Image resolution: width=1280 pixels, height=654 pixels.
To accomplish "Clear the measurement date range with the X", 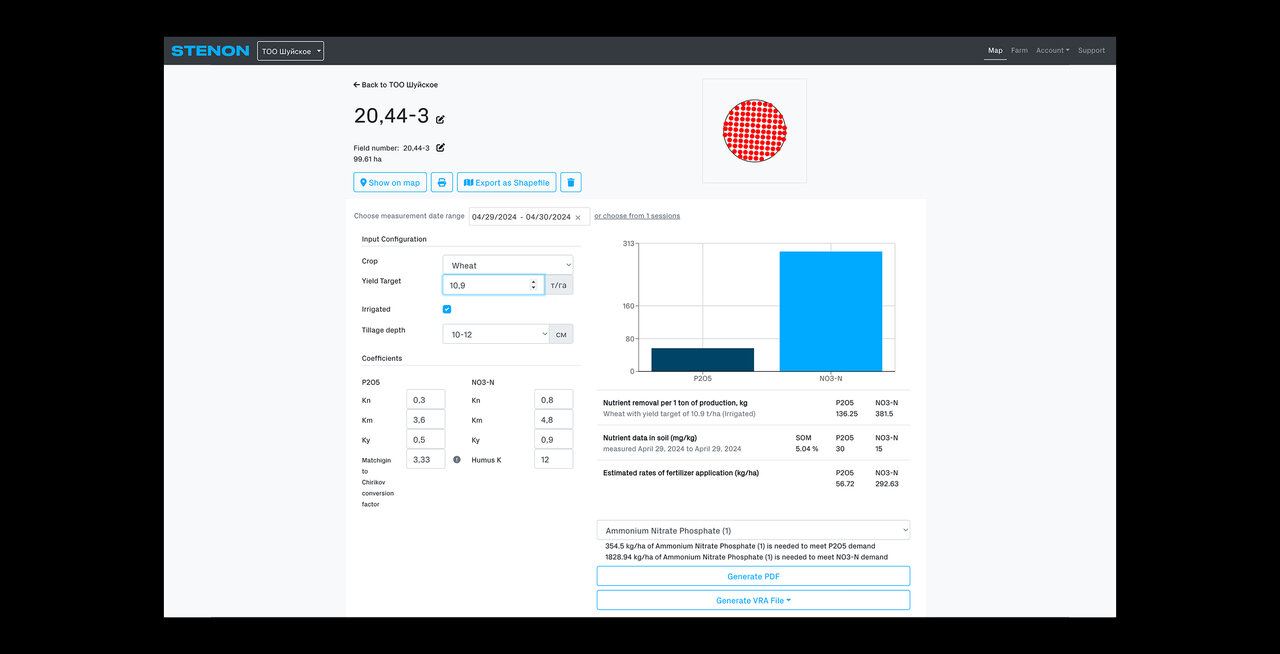I will point(578,217).
